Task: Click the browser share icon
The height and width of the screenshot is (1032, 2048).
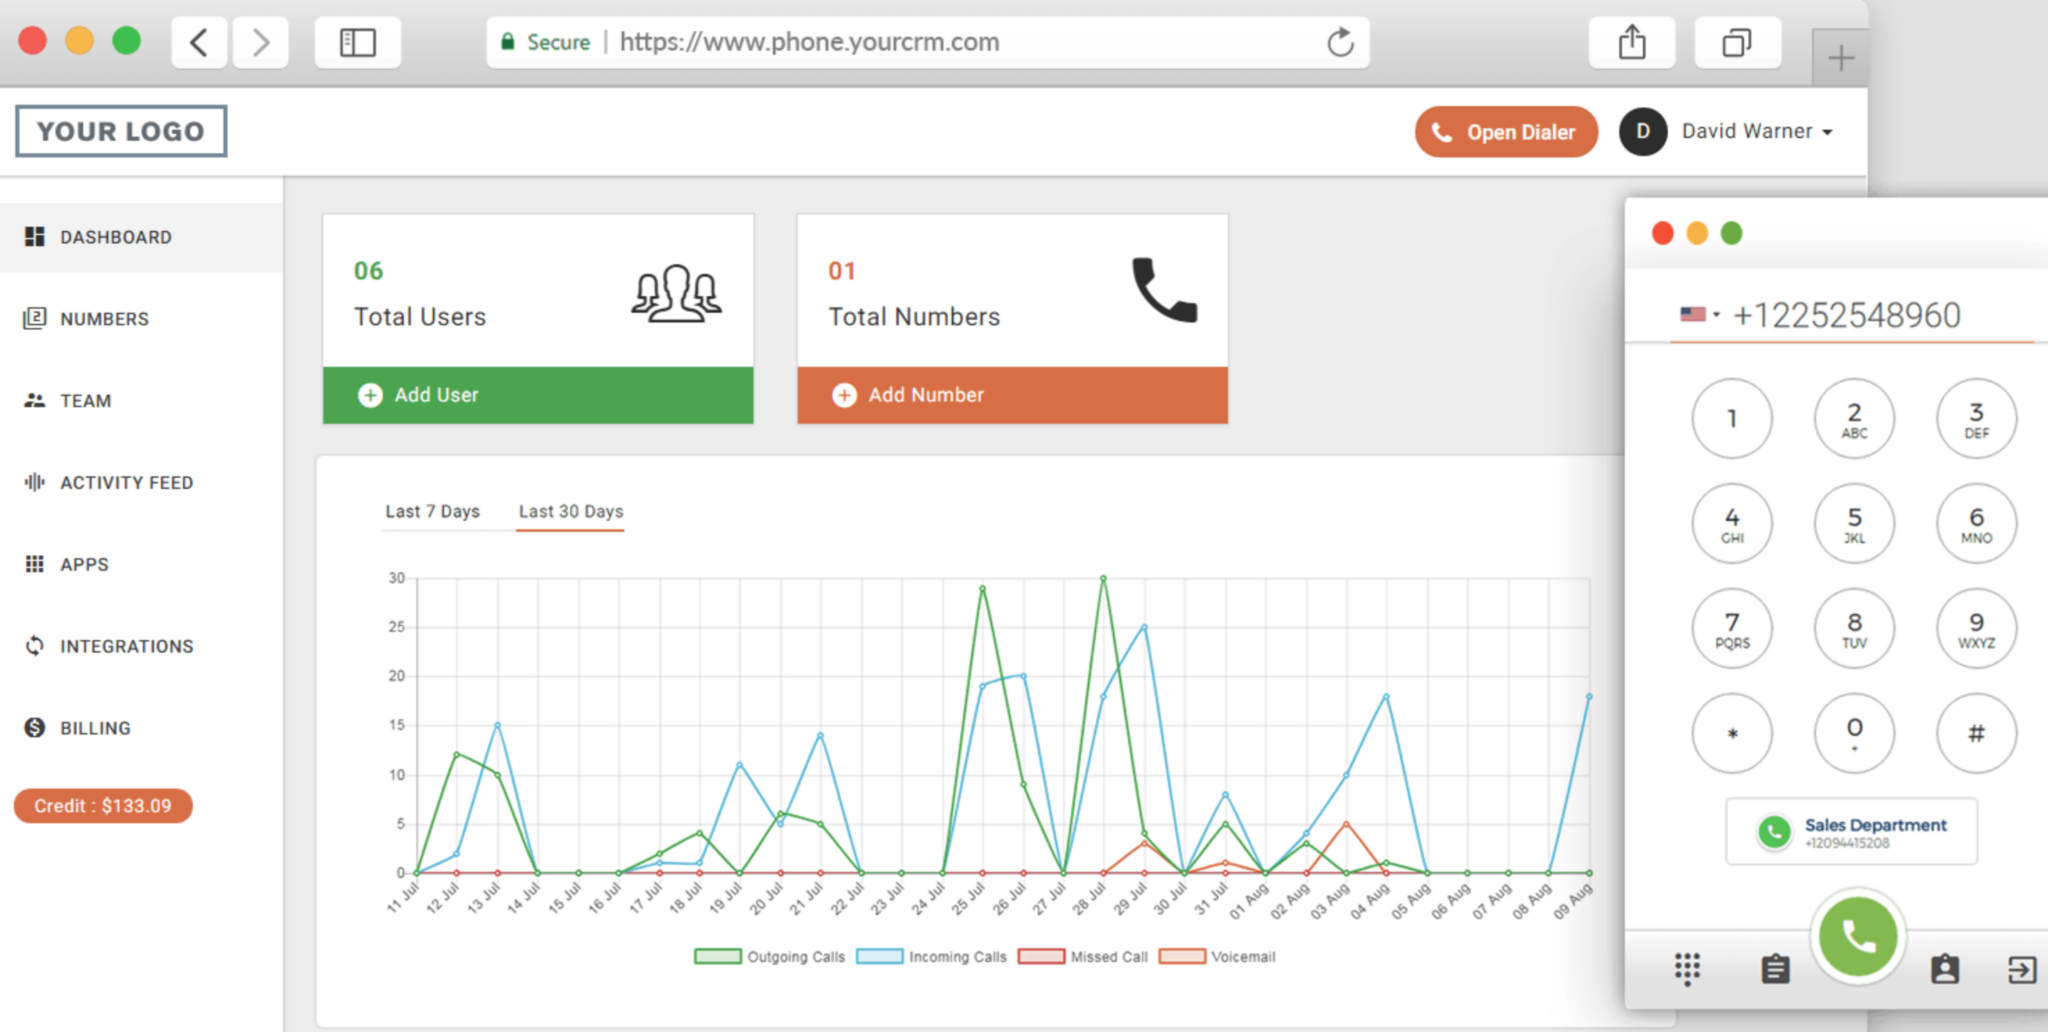Action: tap(1631, 42)
